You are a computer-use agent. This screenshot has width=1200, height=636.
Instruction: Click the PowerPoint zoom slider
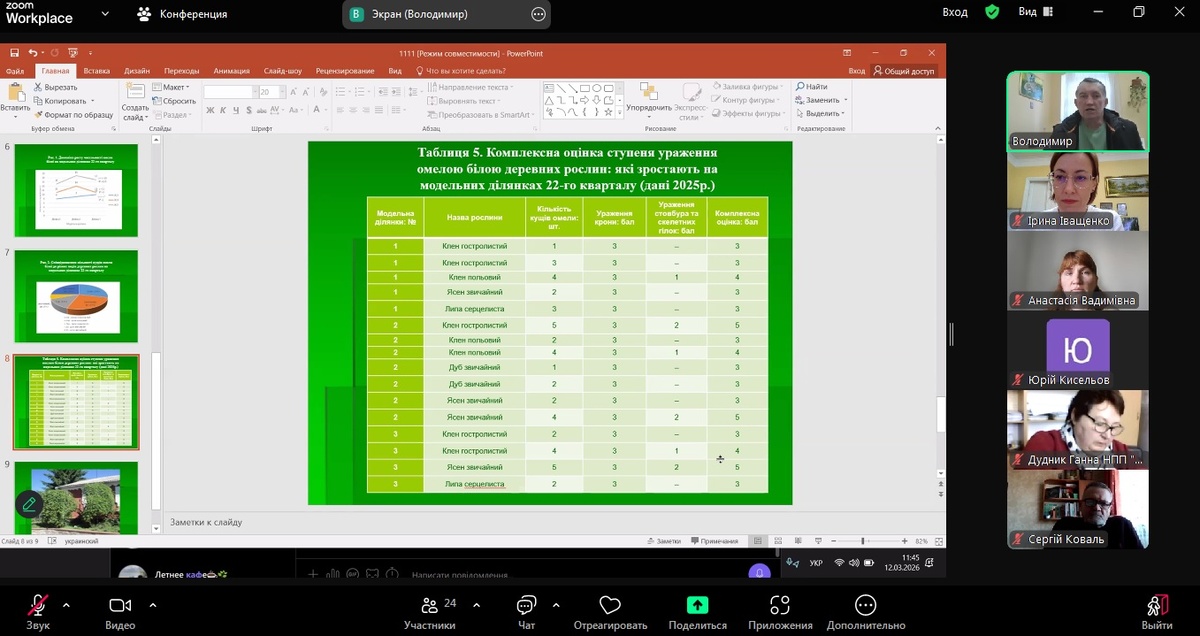(x=863, y=541)
